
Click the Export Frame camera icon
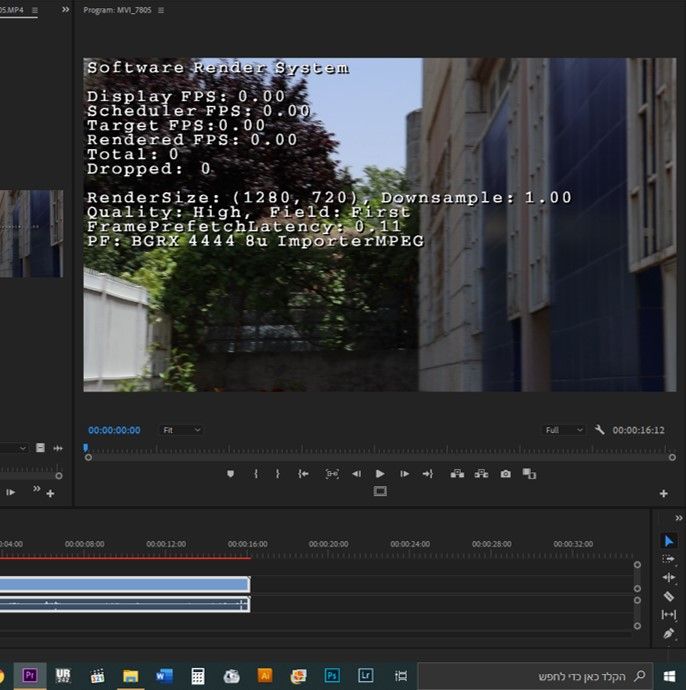(x=506, y=474)
